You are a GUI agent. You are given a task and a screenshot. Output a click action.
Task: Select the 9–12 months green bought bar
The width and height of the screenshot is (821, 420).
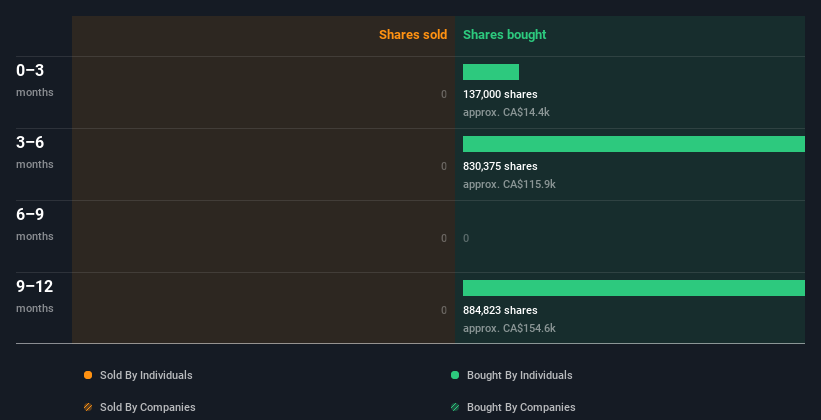[634, 288]
